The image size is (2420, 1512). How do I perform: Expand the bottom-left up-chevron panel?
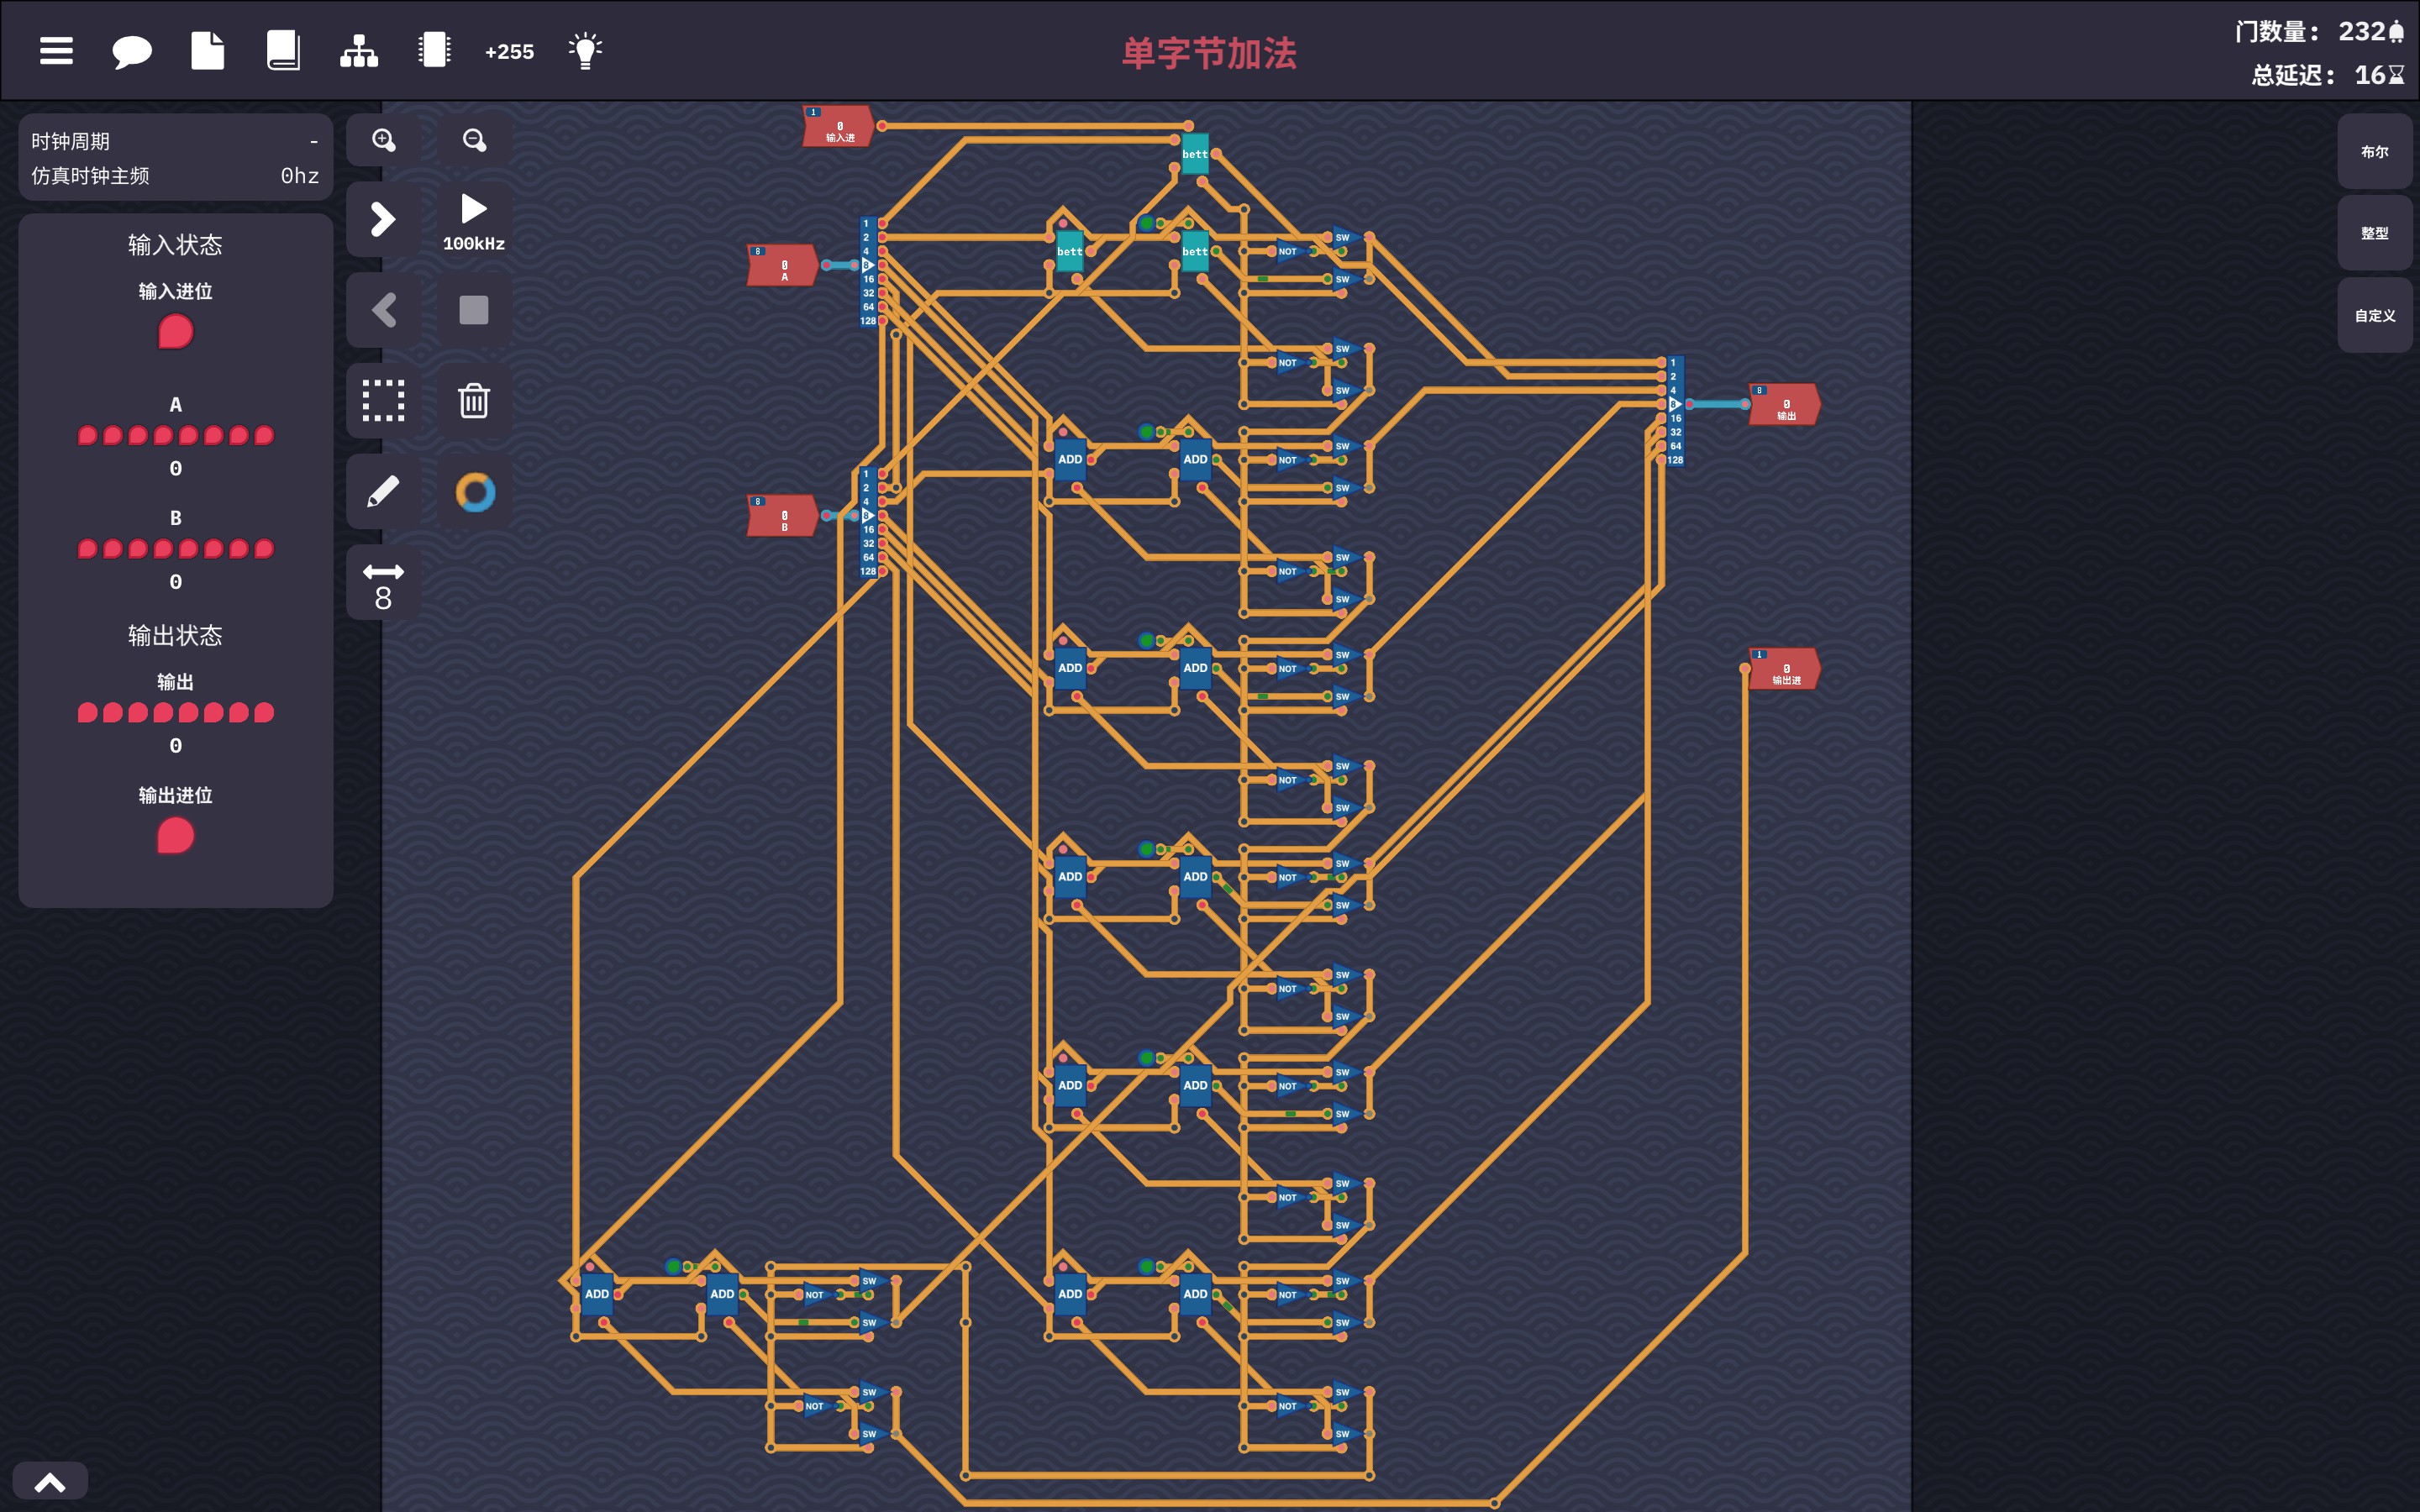pos(50,1482)
